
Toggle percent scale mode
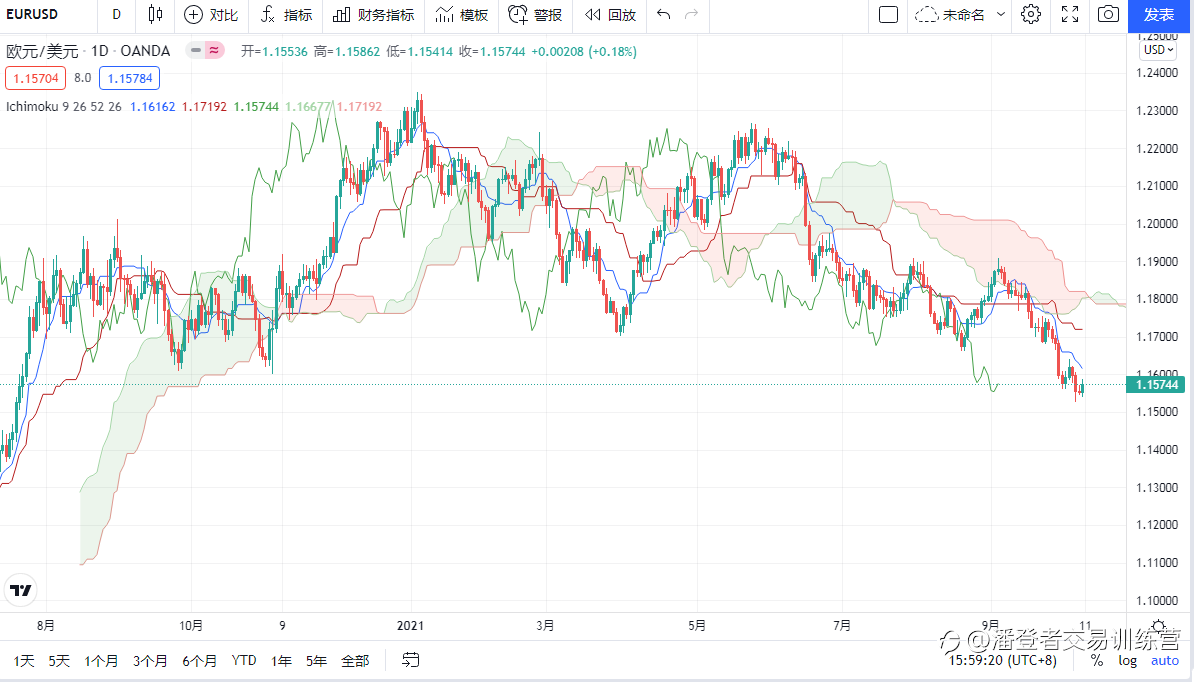click(x=1097, y=660)
